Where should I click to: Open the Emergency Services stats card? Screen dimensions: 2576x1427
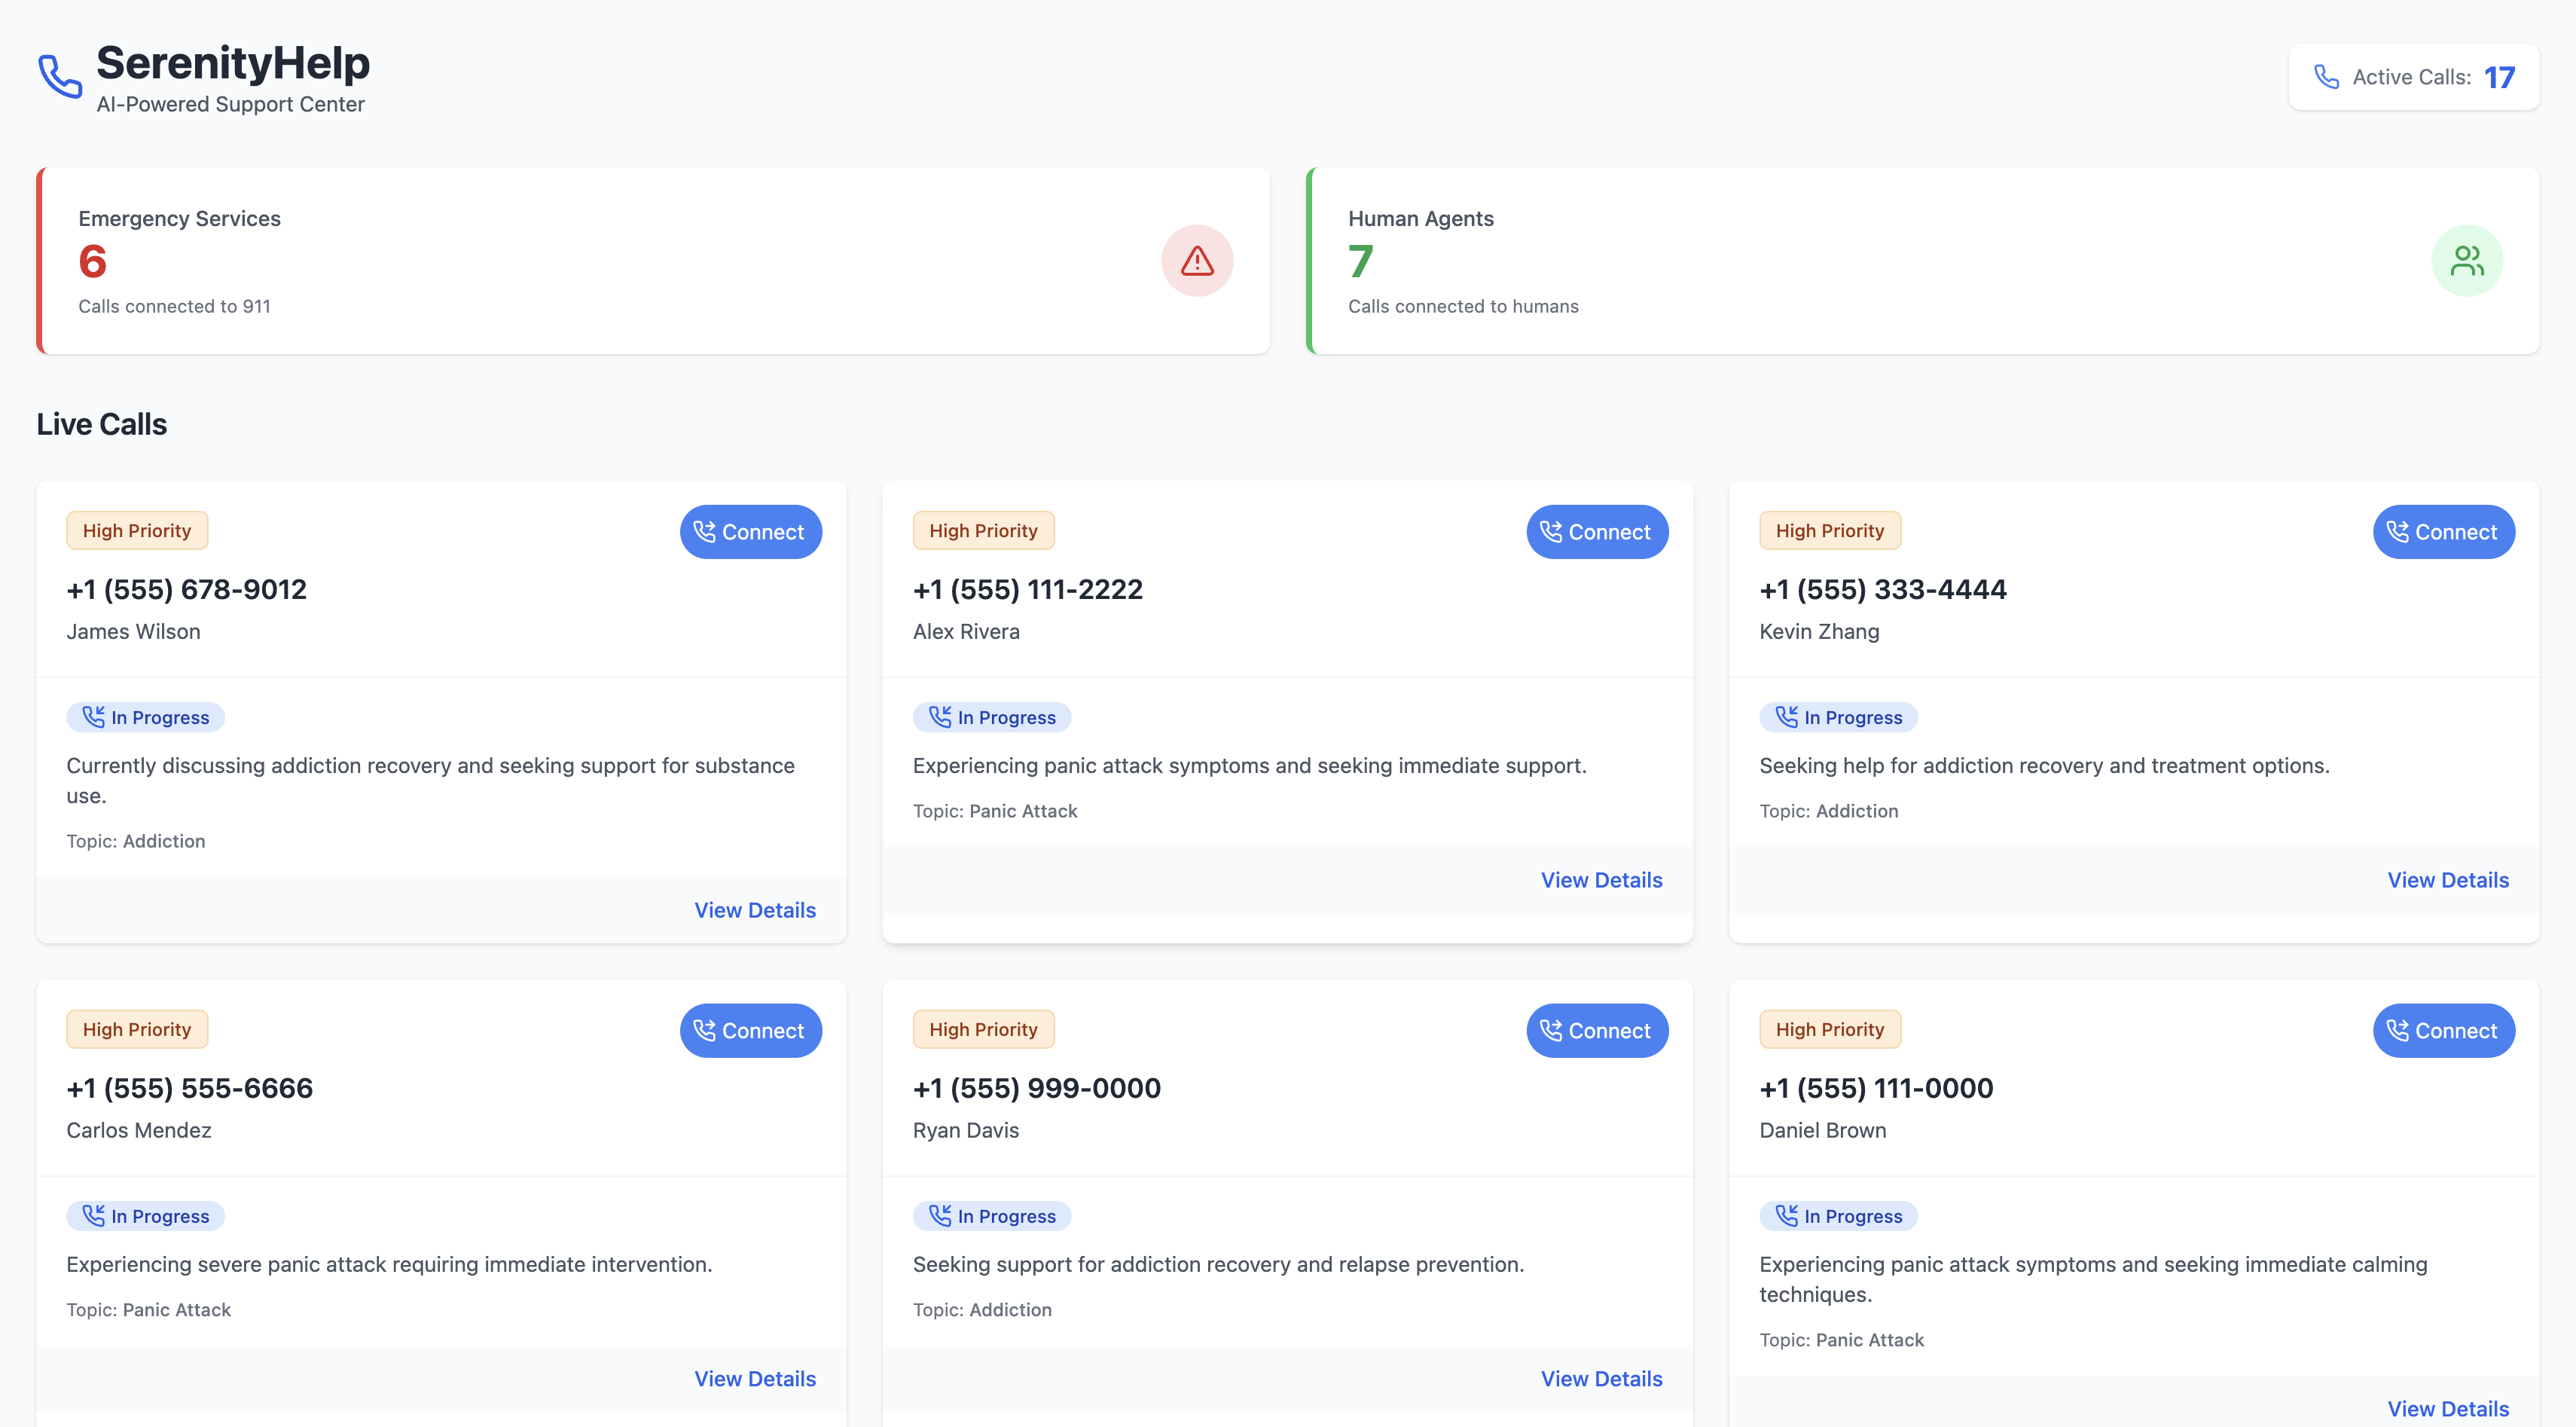tap(653, 261)
